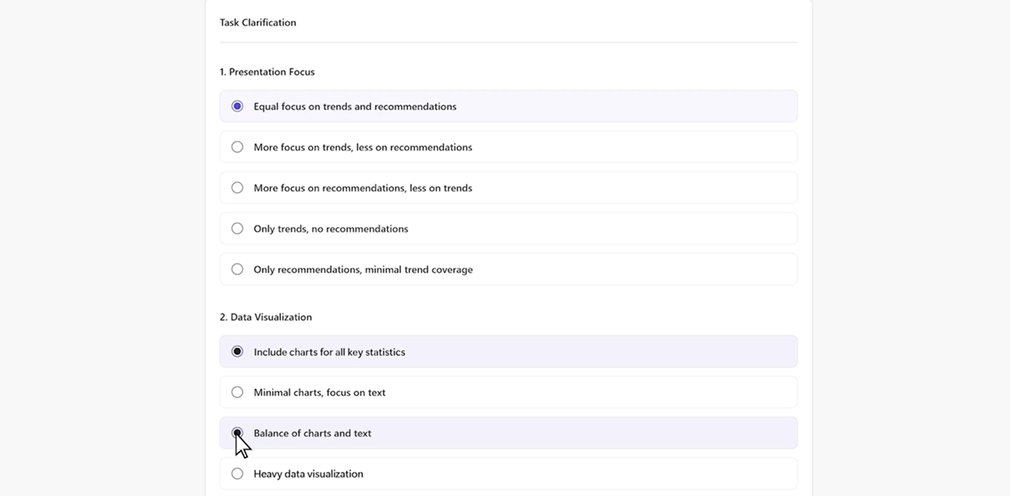This screenshot has height=496, width=1010.
Task: Click the '2. Data Visualization' section heading
Action: tap(265, 317)
